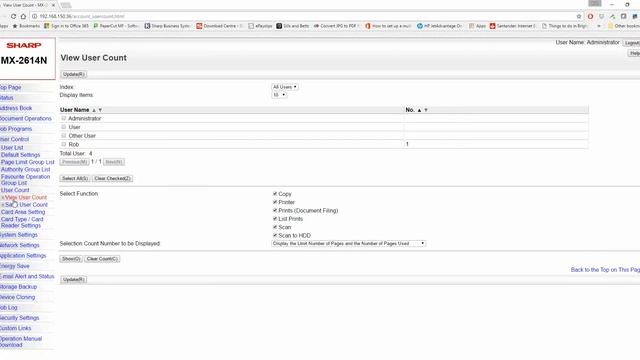This screenshot has width=640, height=360.
Task: Open Network Settings in the sidebar
Action: coord(20,245)
